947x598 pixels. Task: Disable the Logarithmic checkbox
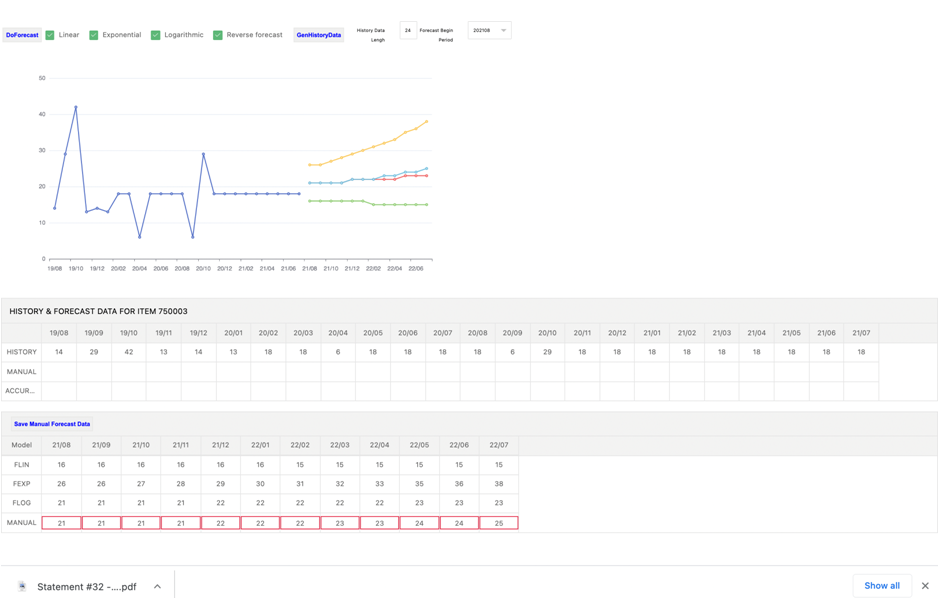155,35
